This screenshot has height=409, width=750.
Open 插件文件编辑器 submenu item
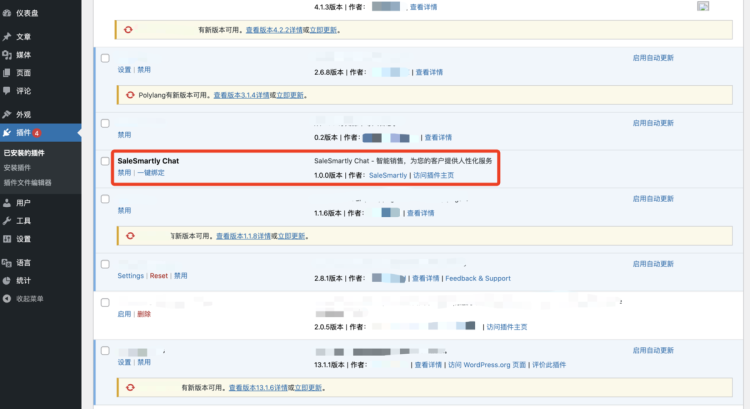27,182
